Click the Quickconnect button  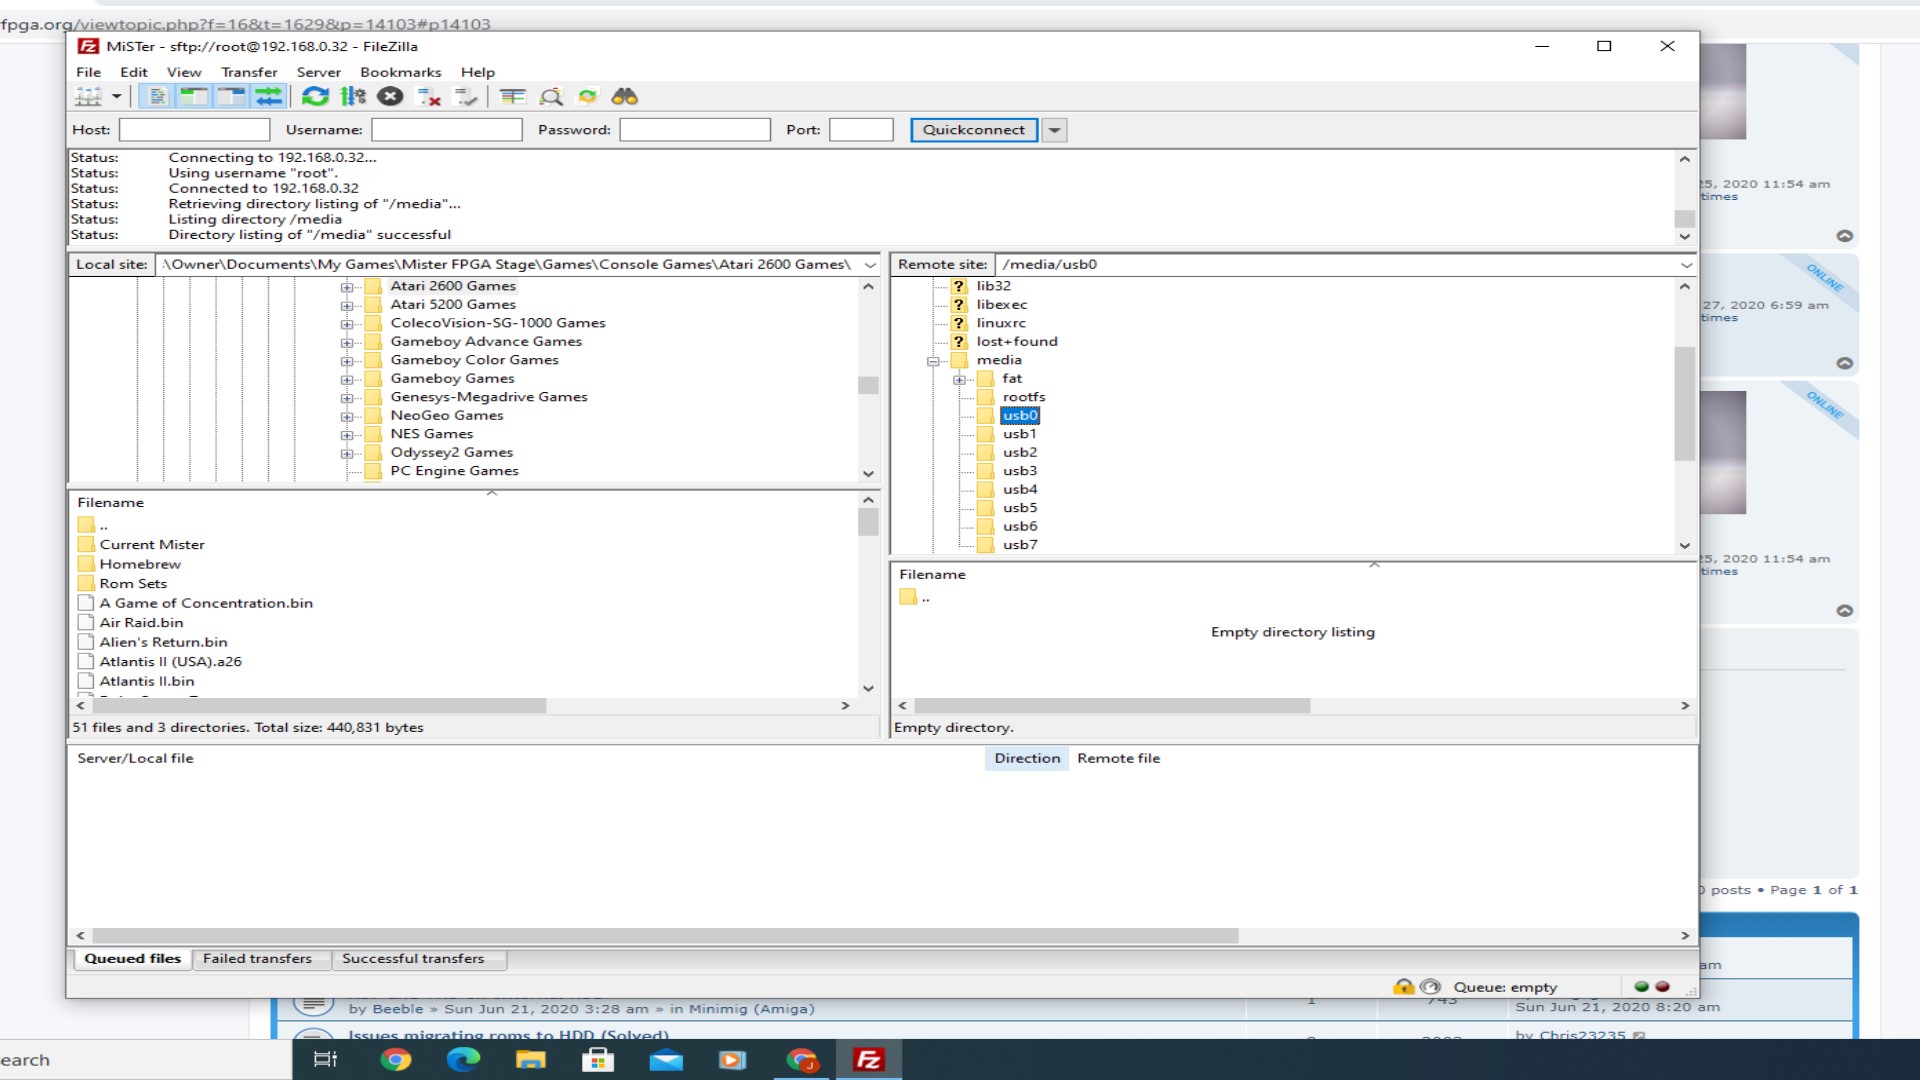point(973,129)
